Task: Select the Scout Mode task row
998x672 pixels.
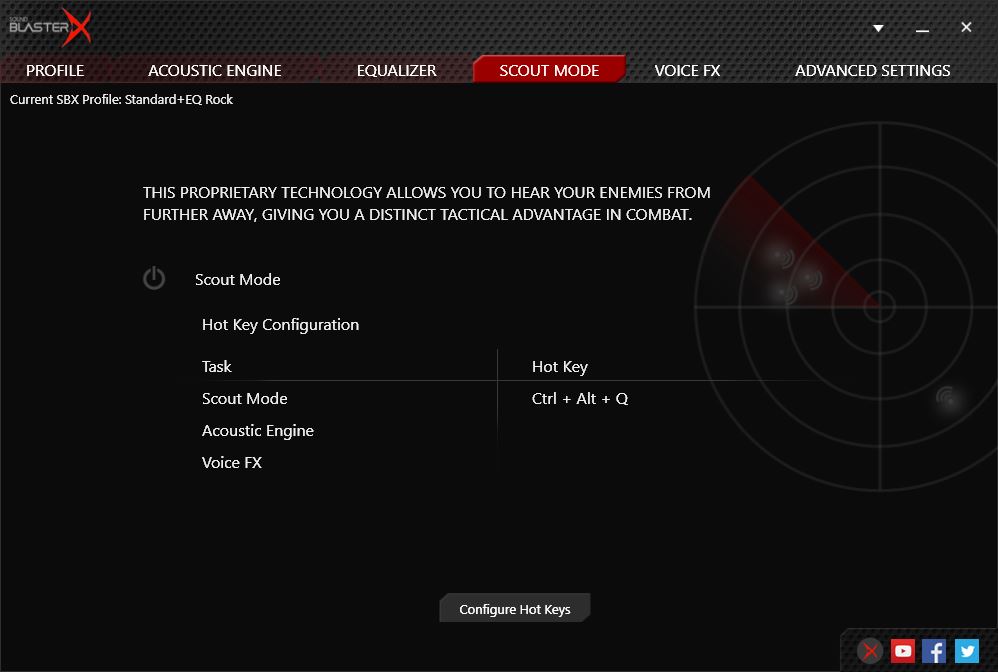Action: pos(245,399)
